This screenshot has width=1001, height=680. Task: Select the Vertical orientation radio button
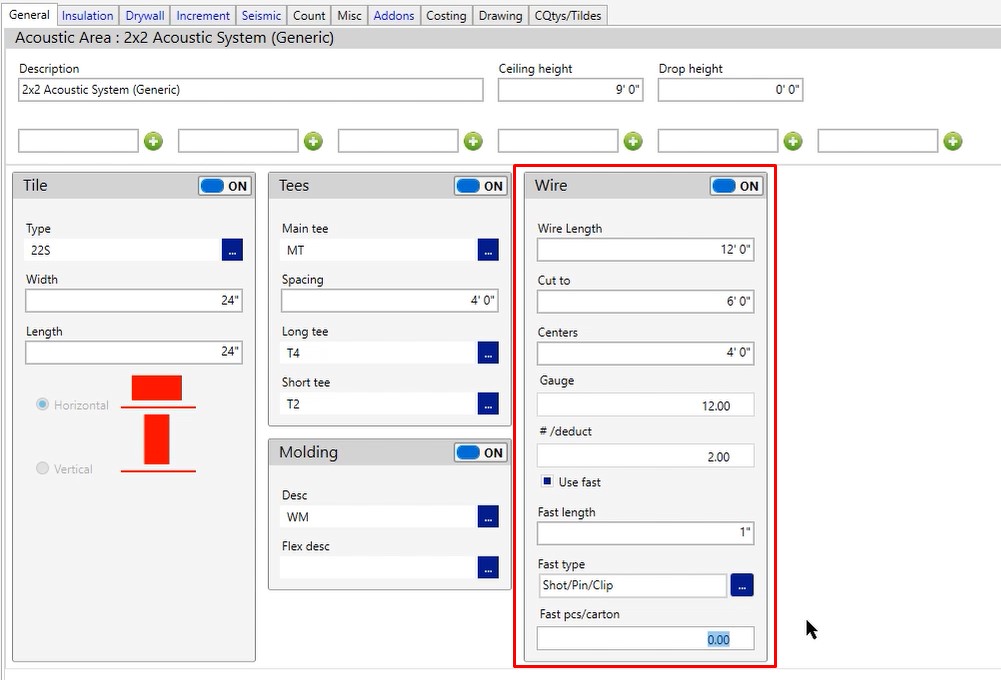[42, 468]
